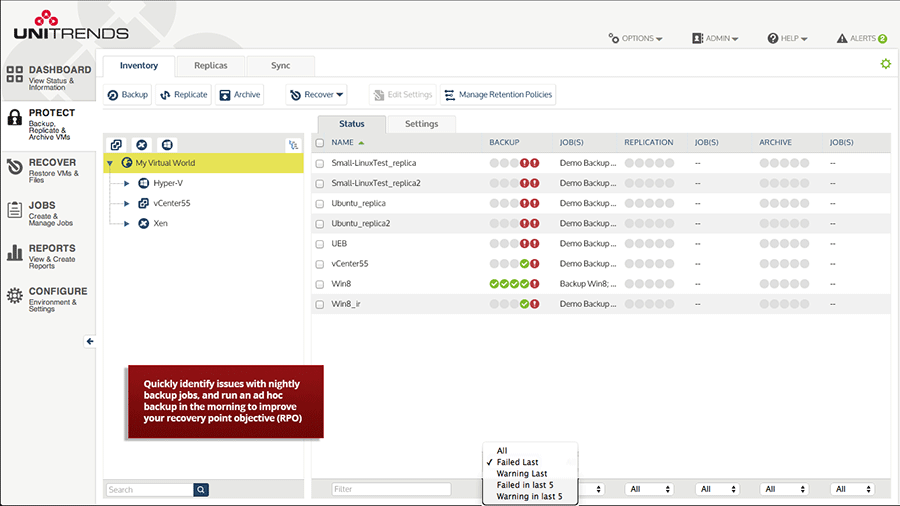The image size is (900, 506).
Task: Sort by the BACKUP column header
Action: coord(504,142)
